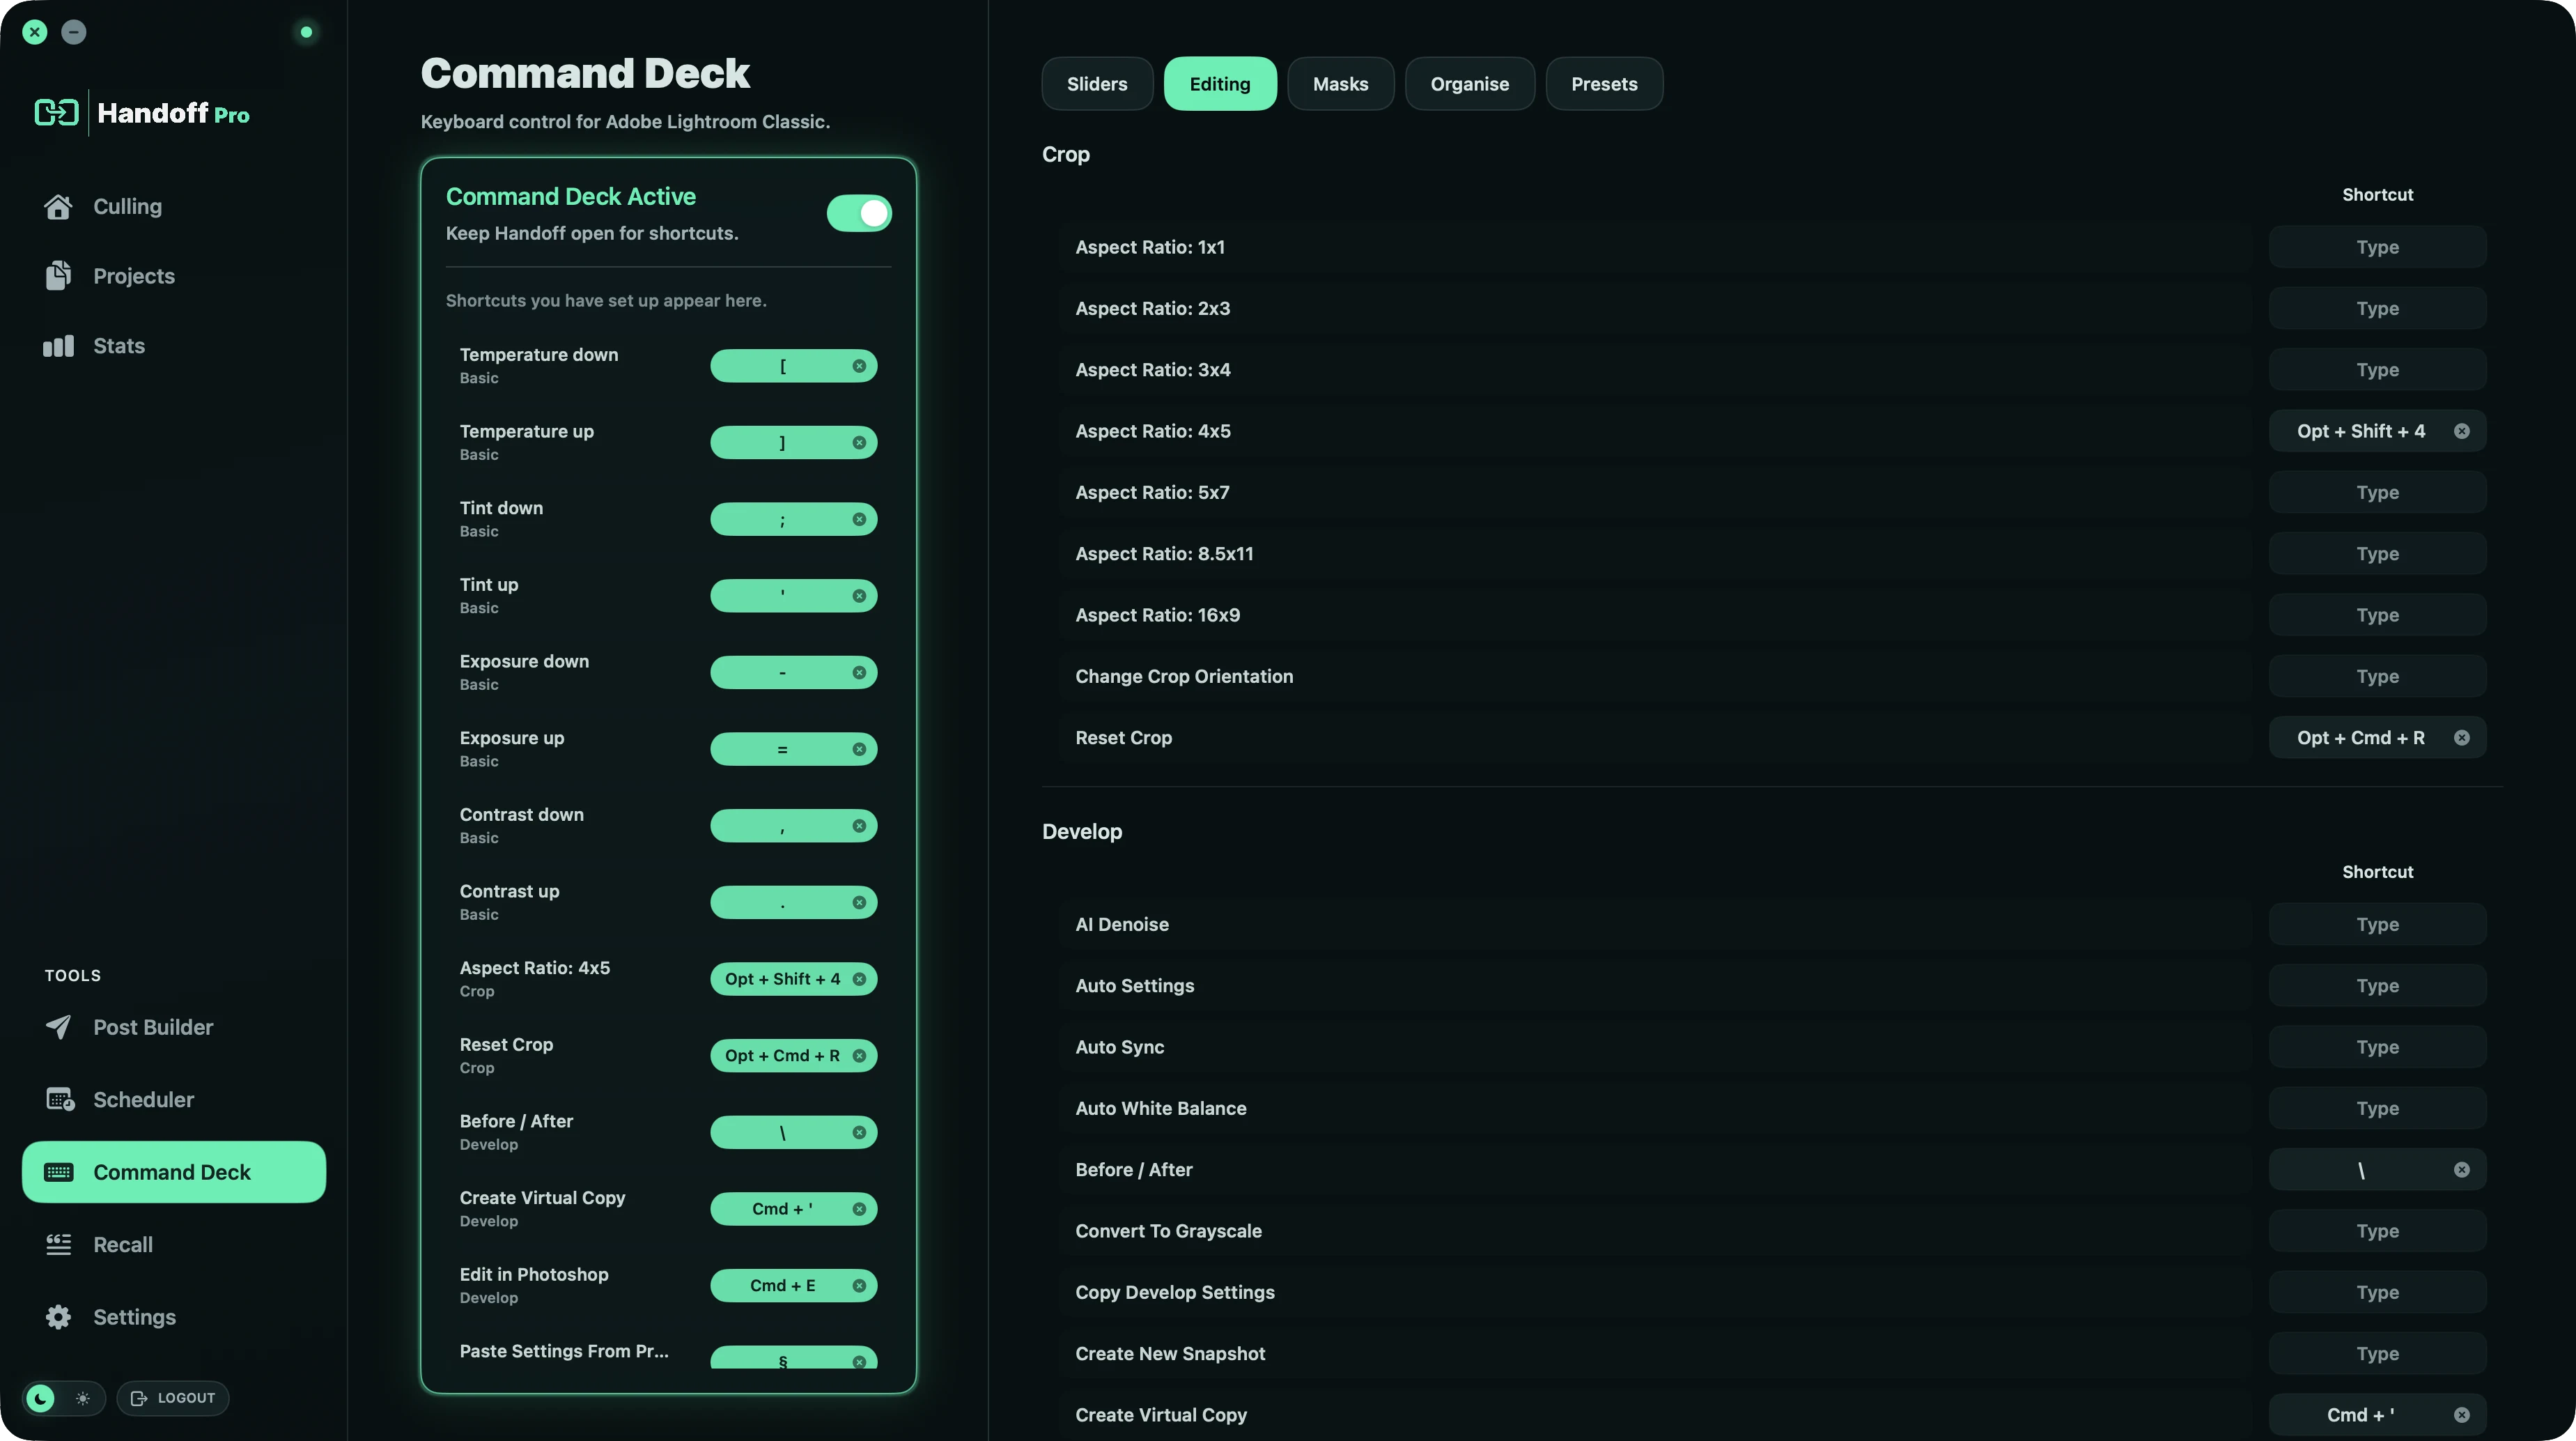Remove Before / After shortcut in active list
2576x1441 pixels.
coord(859,1133)
